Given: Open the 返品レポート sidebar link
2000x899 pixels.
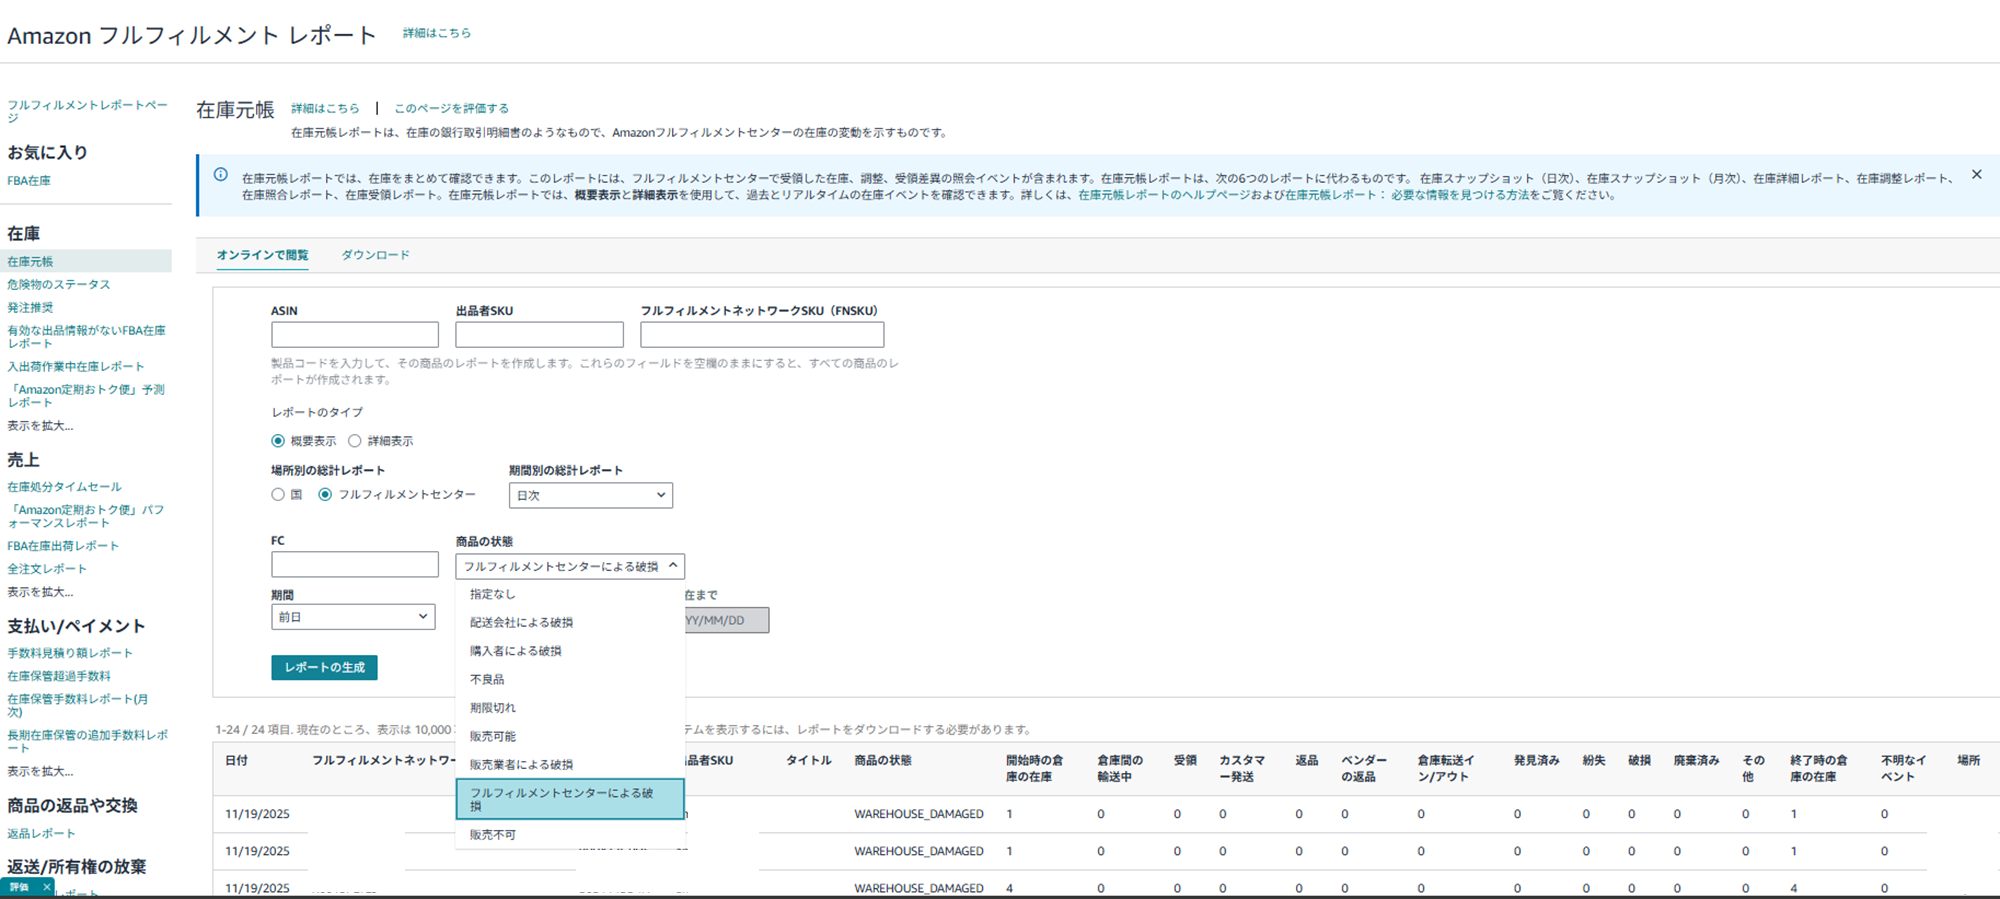Looking at the screenshot, I should point(41,834).
